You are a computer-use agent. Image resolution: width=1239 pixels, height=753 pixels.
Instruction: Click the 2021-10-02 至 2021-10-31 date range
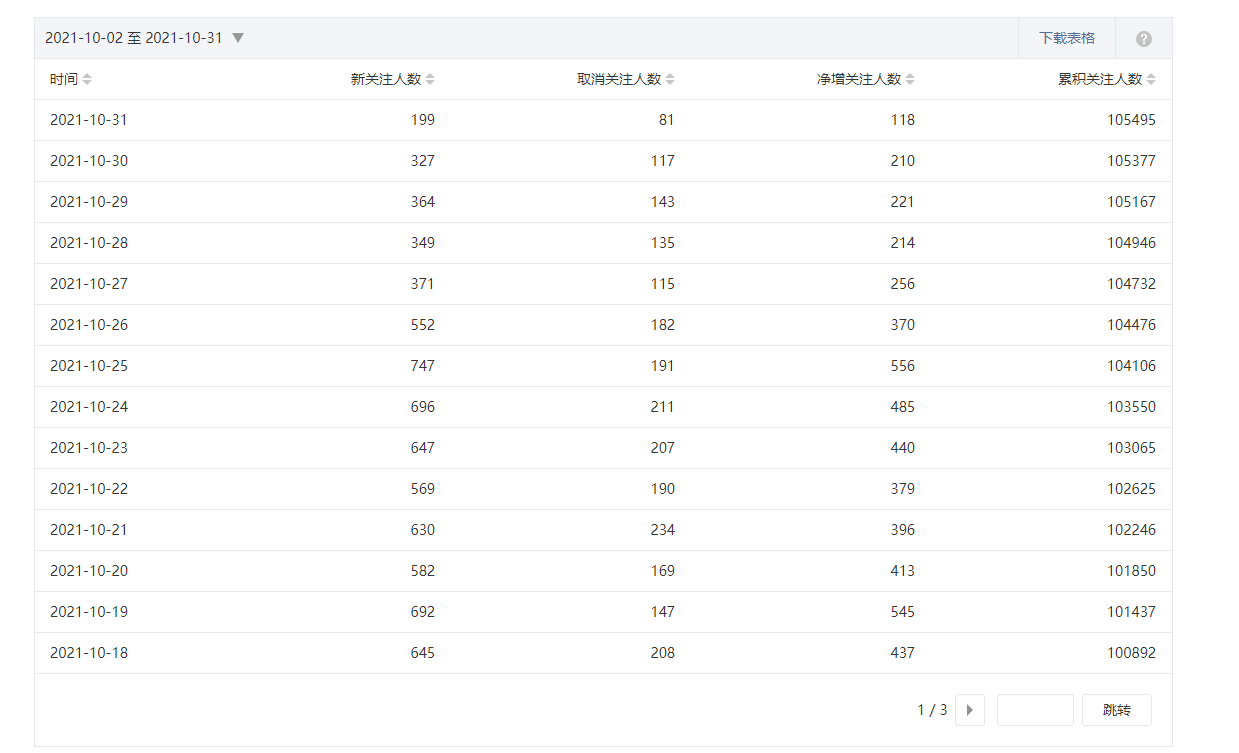pyautogui.click(x=134, y=38)
